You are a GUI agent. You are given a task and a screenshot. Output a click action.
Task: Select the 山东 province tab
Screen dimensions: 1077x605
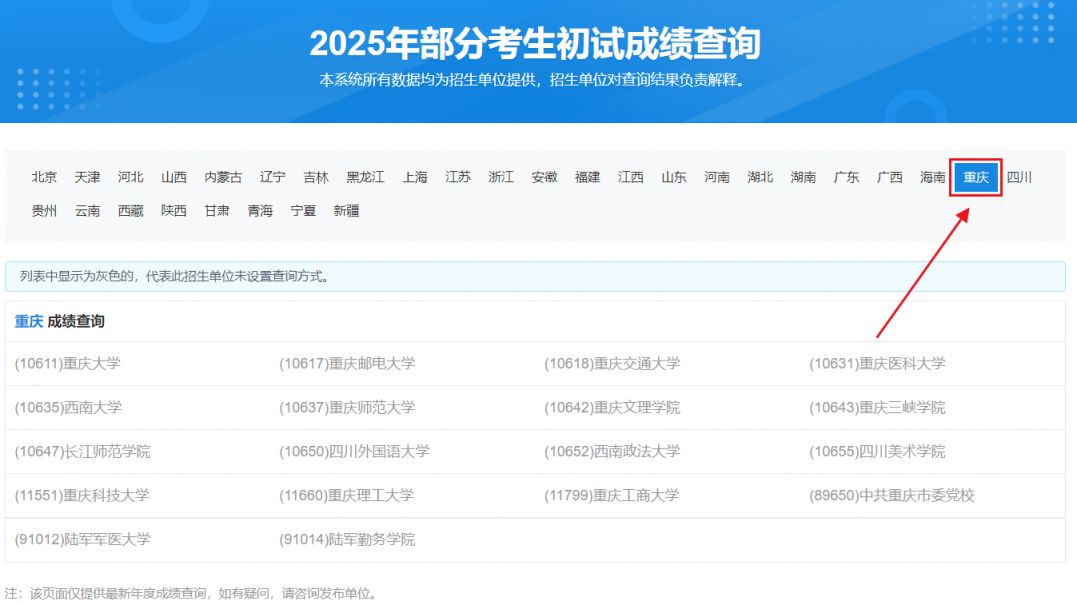click(x=674, y=177)
